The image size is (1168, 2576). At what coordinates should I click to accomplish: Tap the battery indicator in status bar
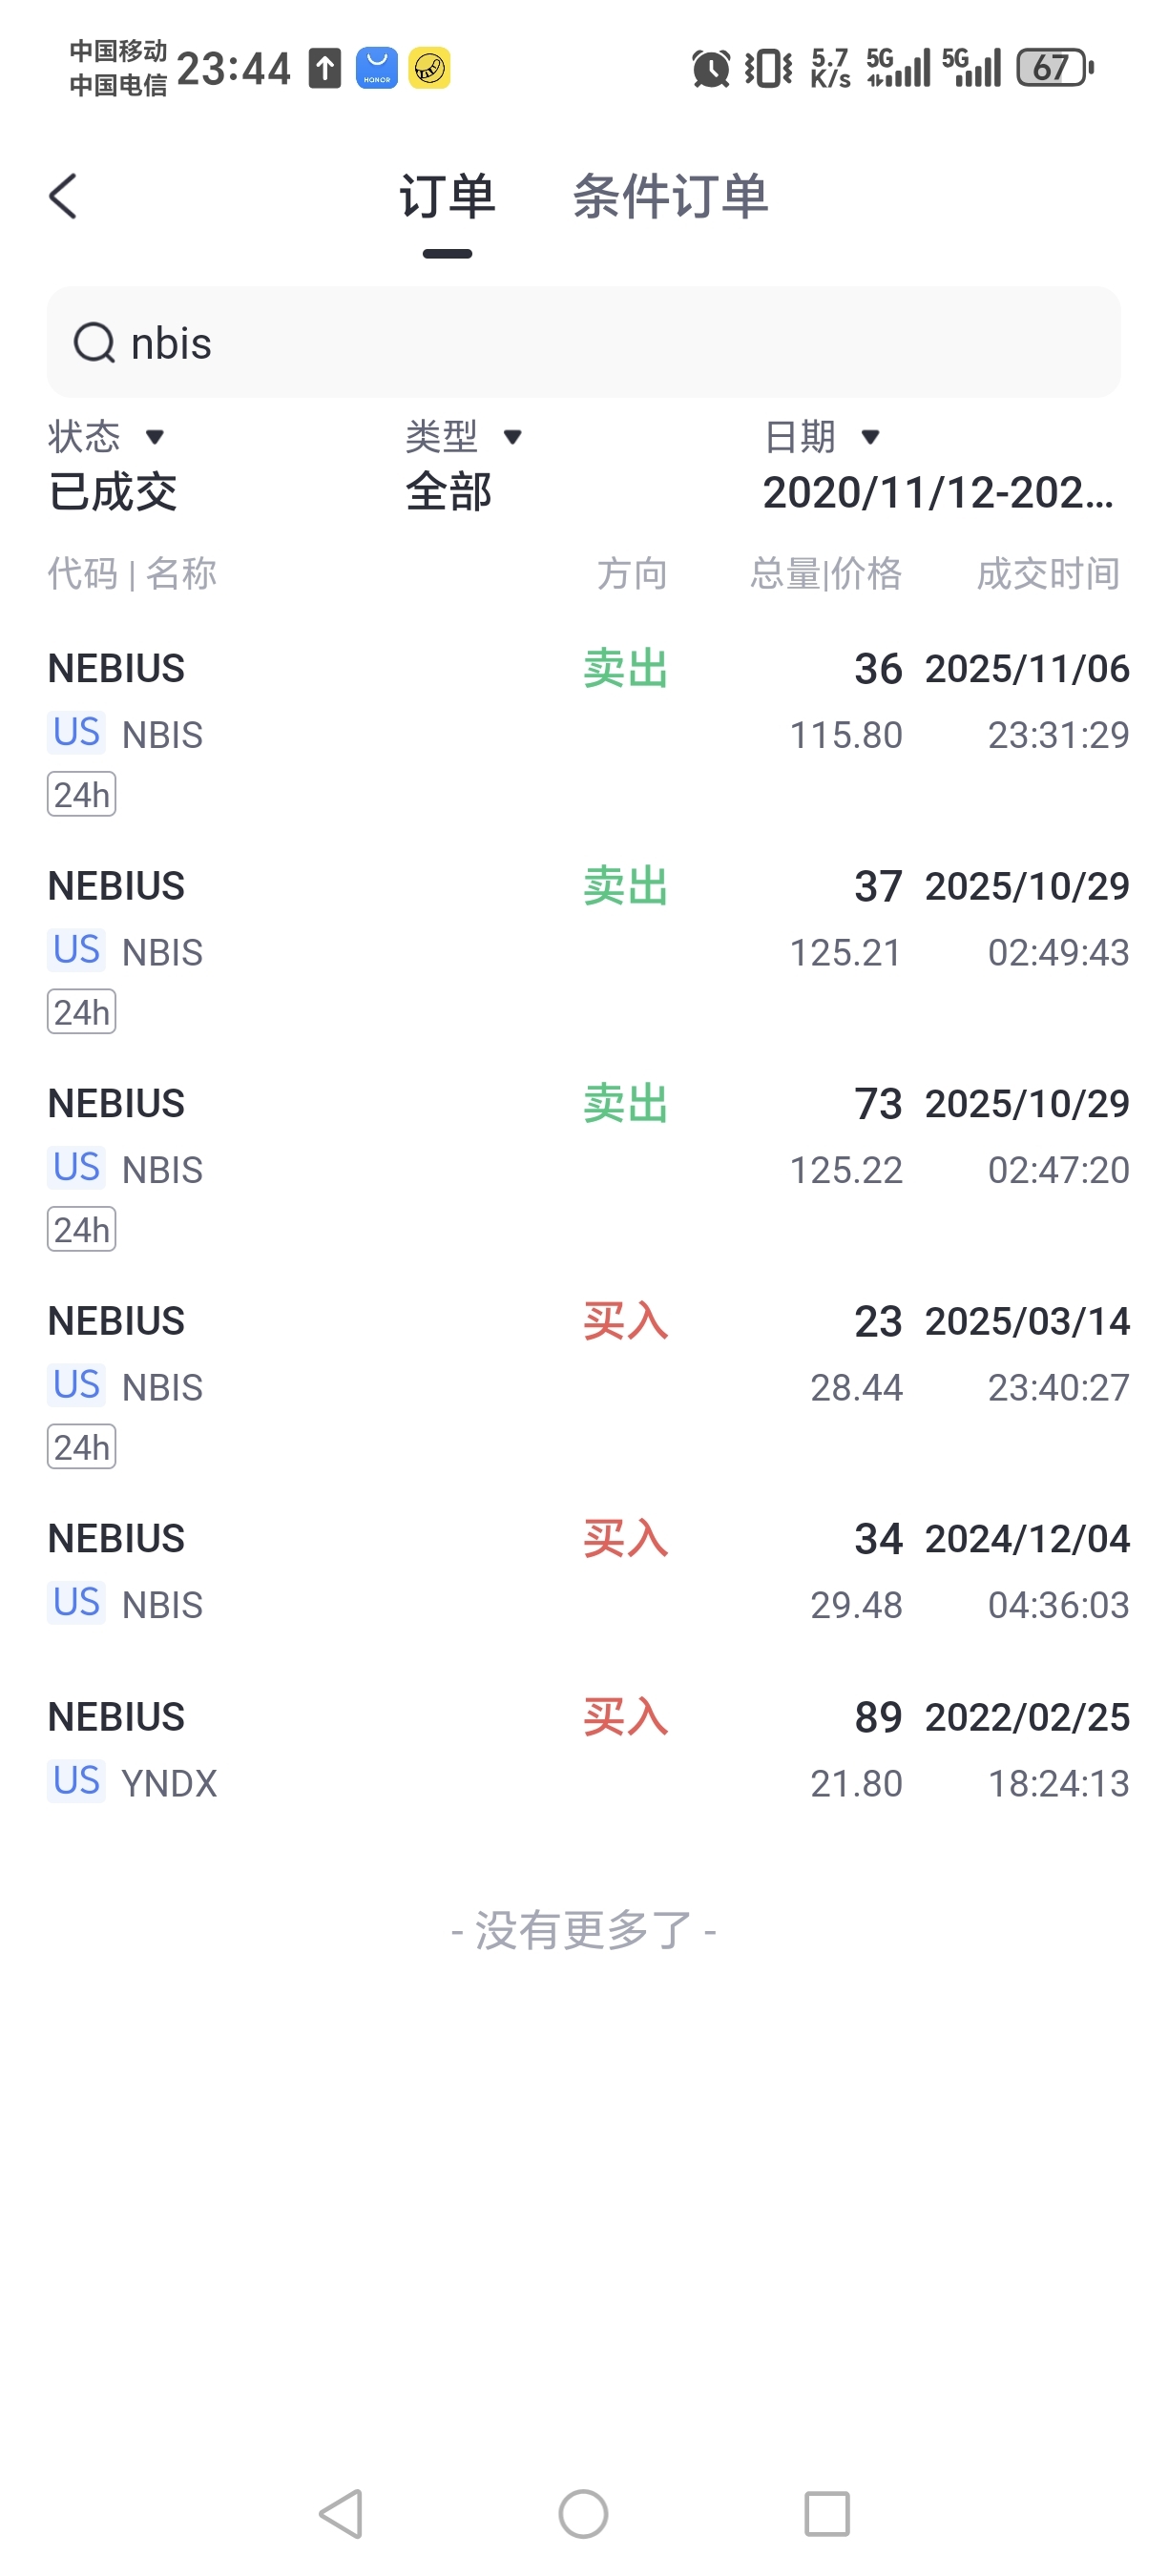(x=1055, y=68)
